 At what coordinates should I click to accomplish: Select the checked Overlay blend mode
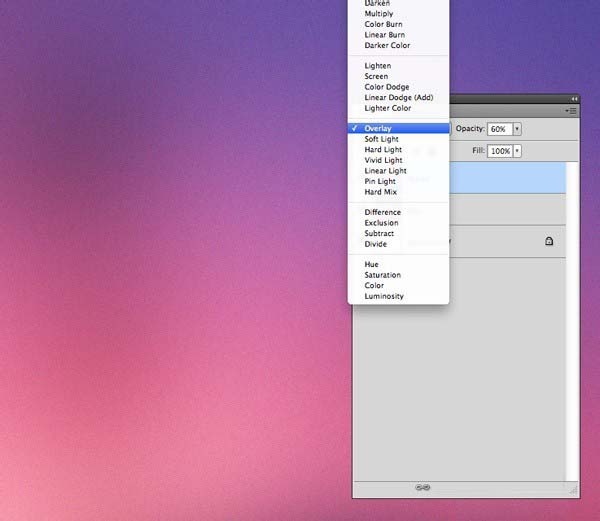coord(398,129)
